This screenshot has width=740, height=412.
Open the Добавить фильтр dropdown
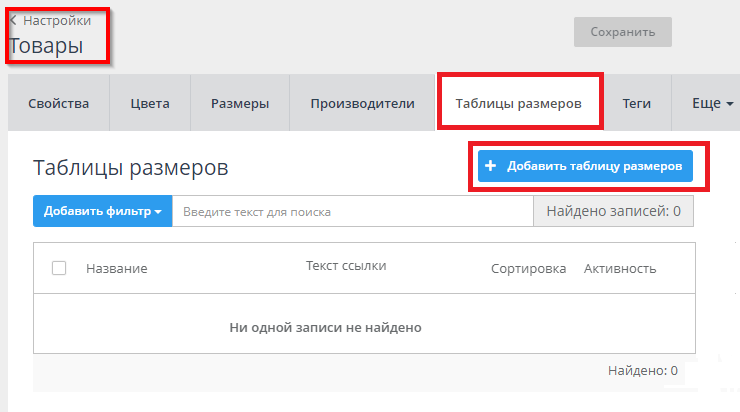(102, 212)
